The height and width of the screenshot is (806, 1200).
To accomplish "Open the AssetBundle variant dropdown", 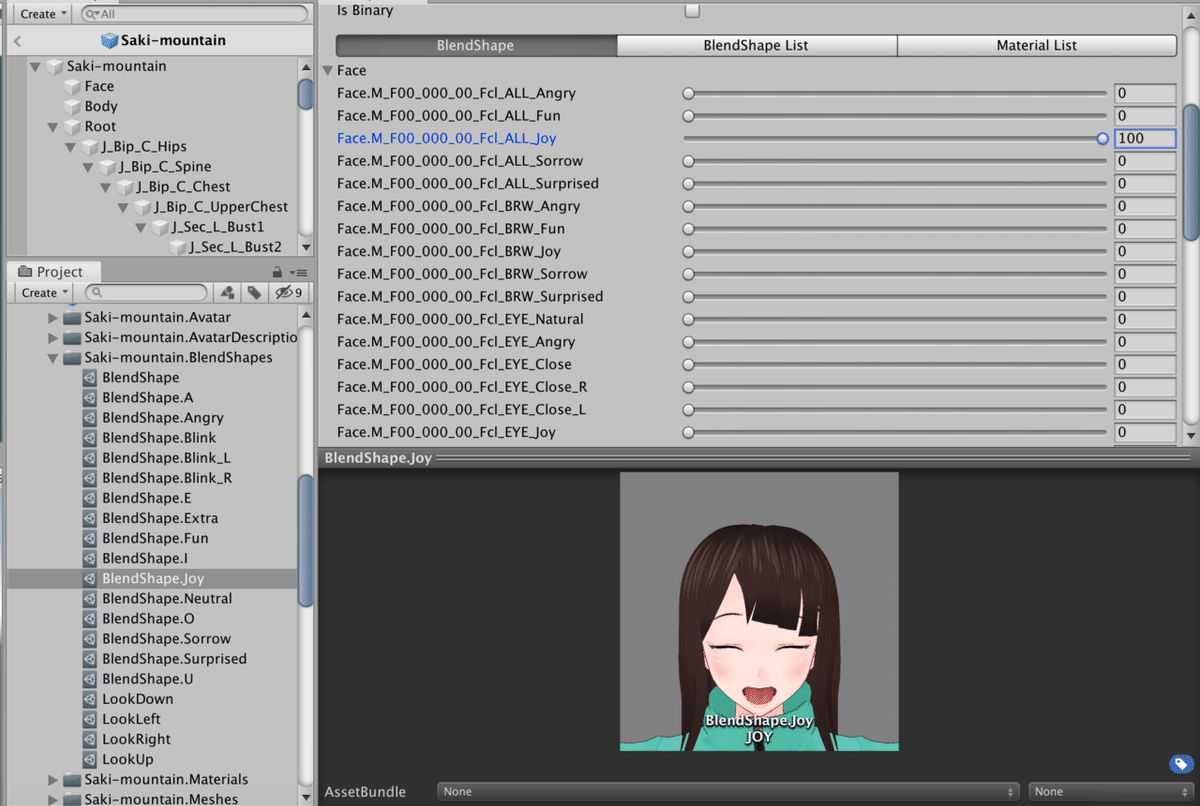I will click(1111, 791).
